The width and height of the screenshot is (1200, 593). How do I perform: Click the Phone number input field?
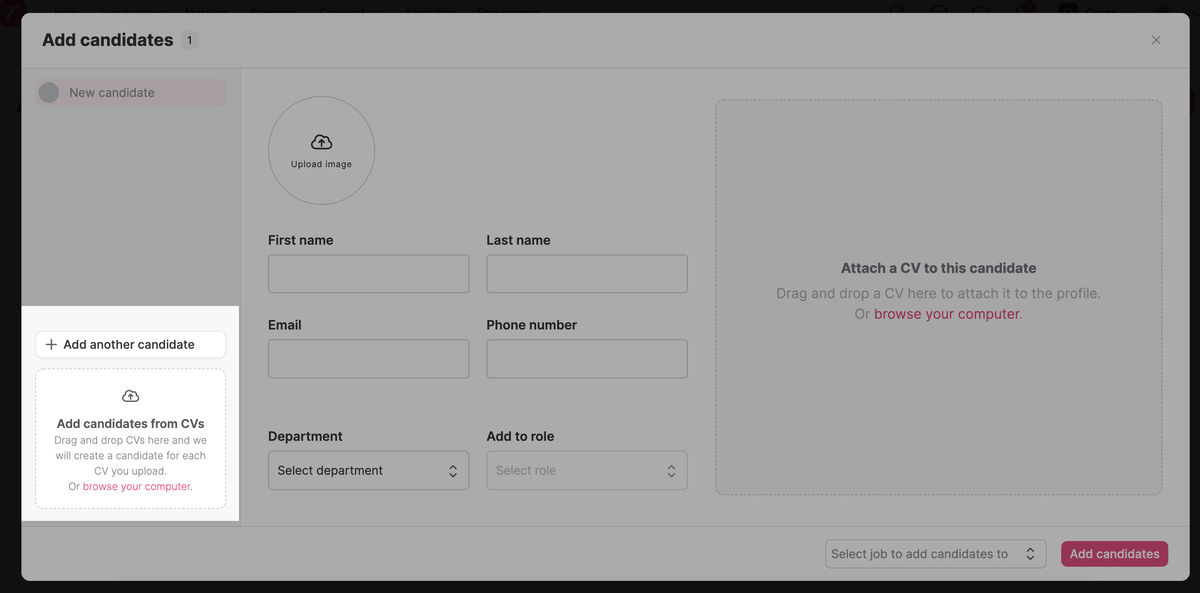tap(586, 359)
